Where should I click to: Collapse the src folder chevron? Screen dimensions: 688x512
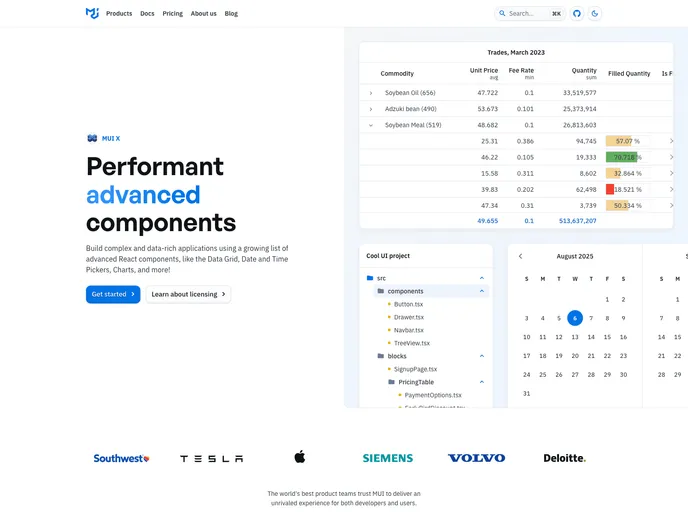[482, 278]
